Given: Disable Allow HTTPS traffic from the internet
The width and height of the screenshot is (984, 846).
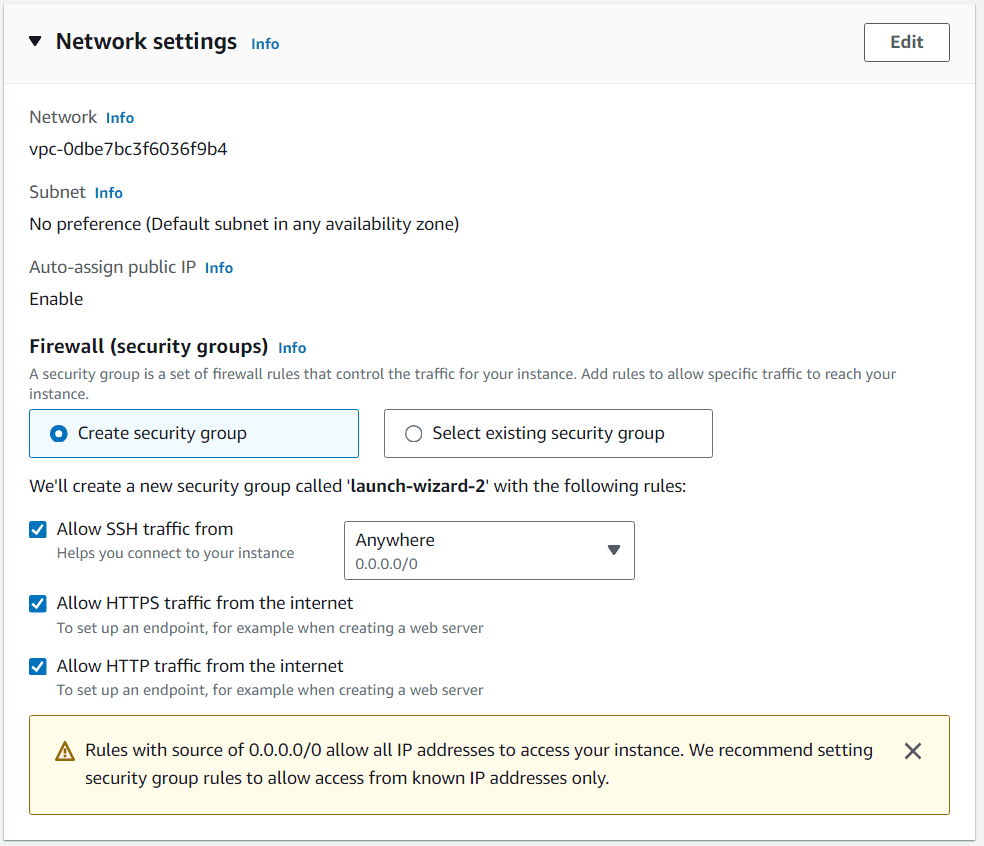Looking at the screenshot, I should click(x=37, y=604).
